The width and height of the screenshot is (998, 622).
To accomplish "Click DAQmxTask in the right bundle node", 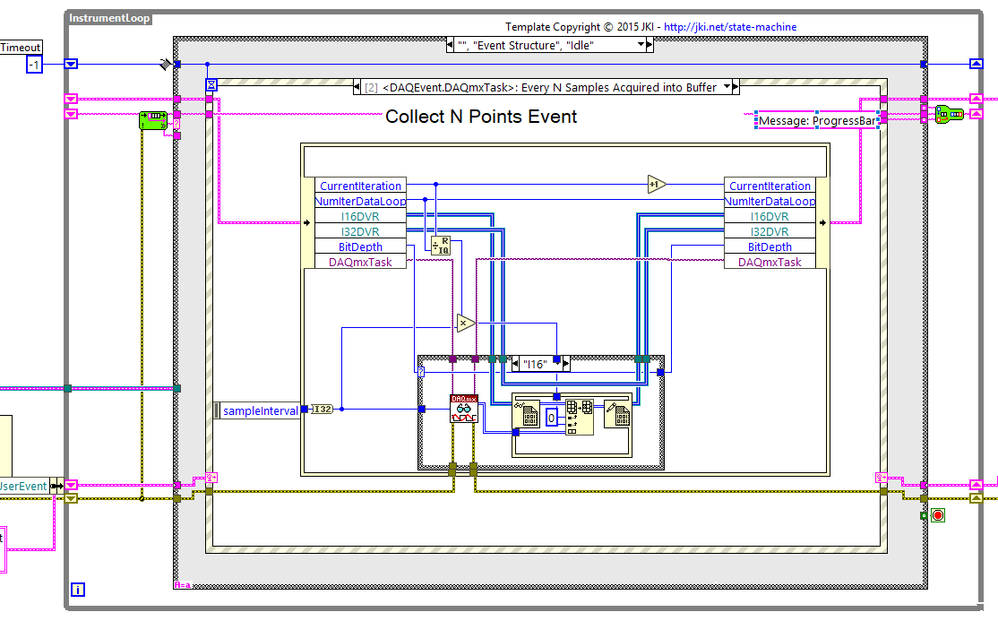I will click(770, 262).
